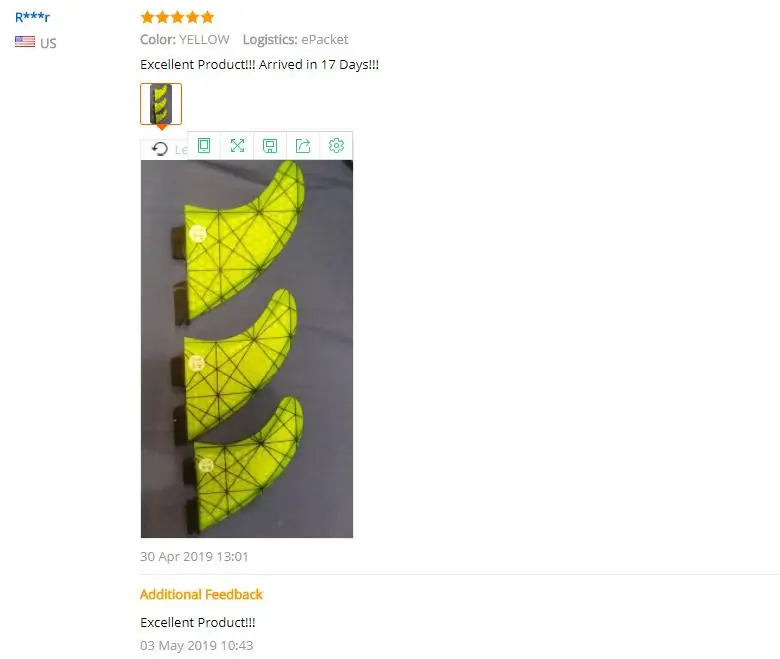The image size is (780, 659).
Task: Open tablet view icon in image toolbar
Action: (204, 146)
